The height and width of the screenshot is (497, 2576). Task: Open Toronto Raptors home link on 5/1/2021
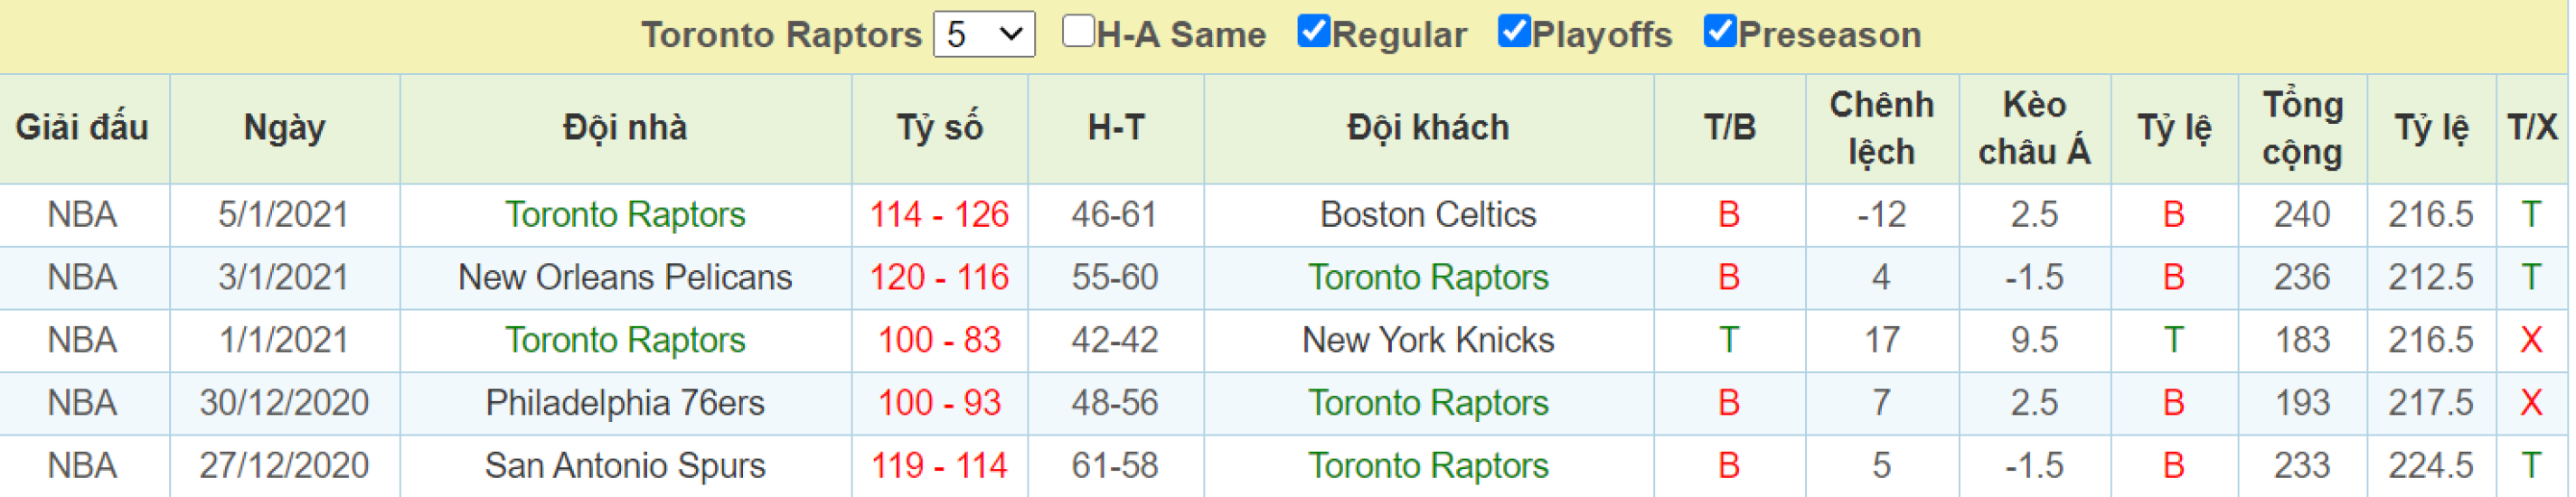625,214
